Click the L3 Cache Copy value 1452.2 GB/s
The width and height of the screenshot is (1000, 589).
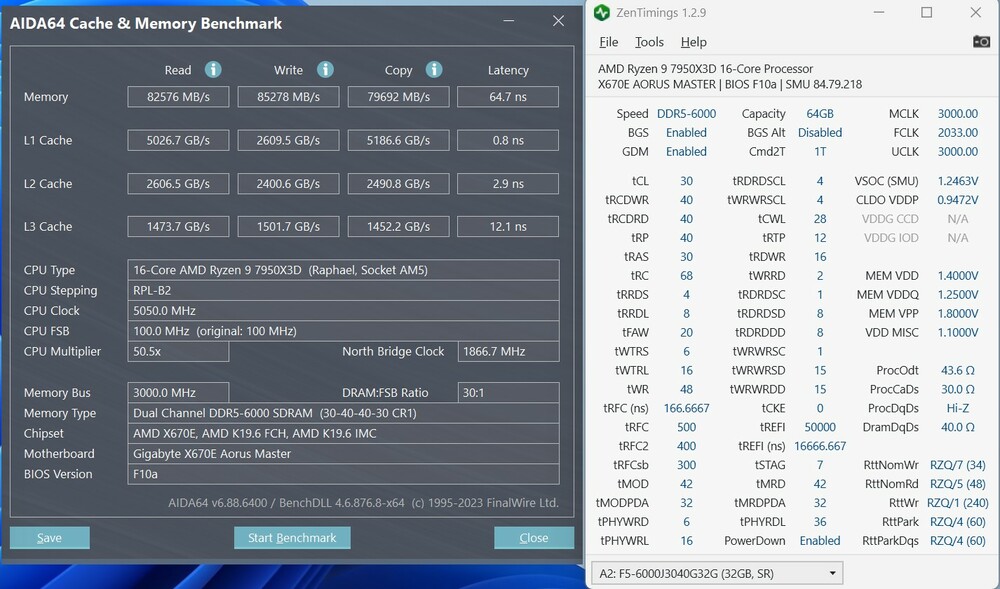[x=399, y=226]
